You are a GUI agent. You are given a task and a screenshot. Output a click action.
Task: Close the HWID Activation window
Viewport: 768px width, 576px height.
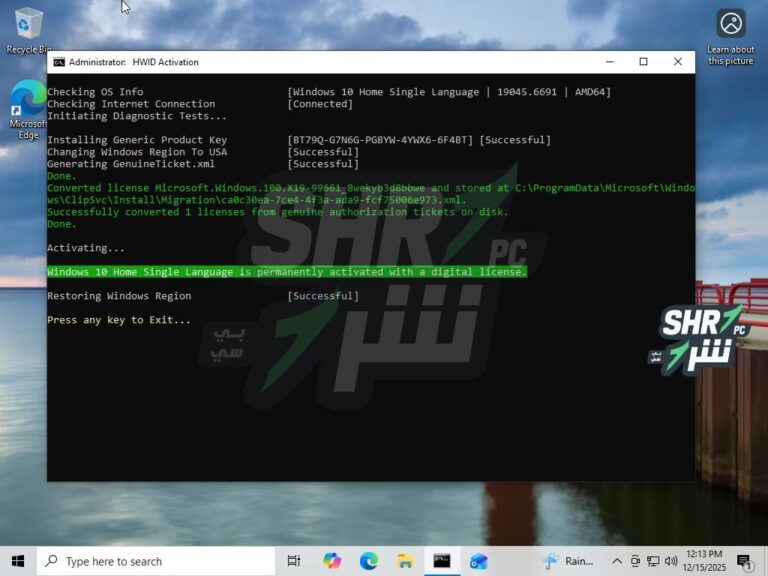pyautogui.click(x=678, y=62)
